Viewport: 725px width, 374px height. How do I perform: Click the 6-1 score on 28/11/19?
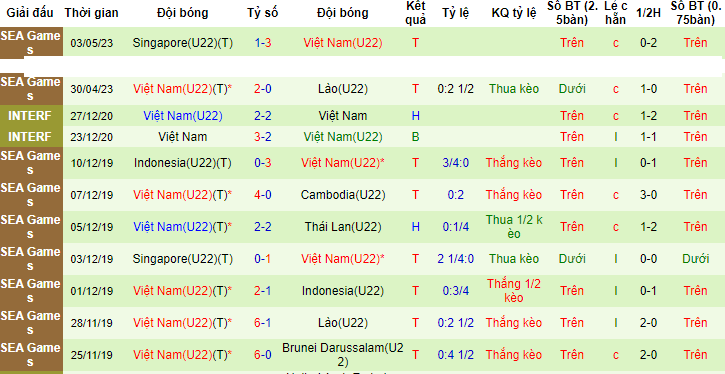tap(262, 322)
